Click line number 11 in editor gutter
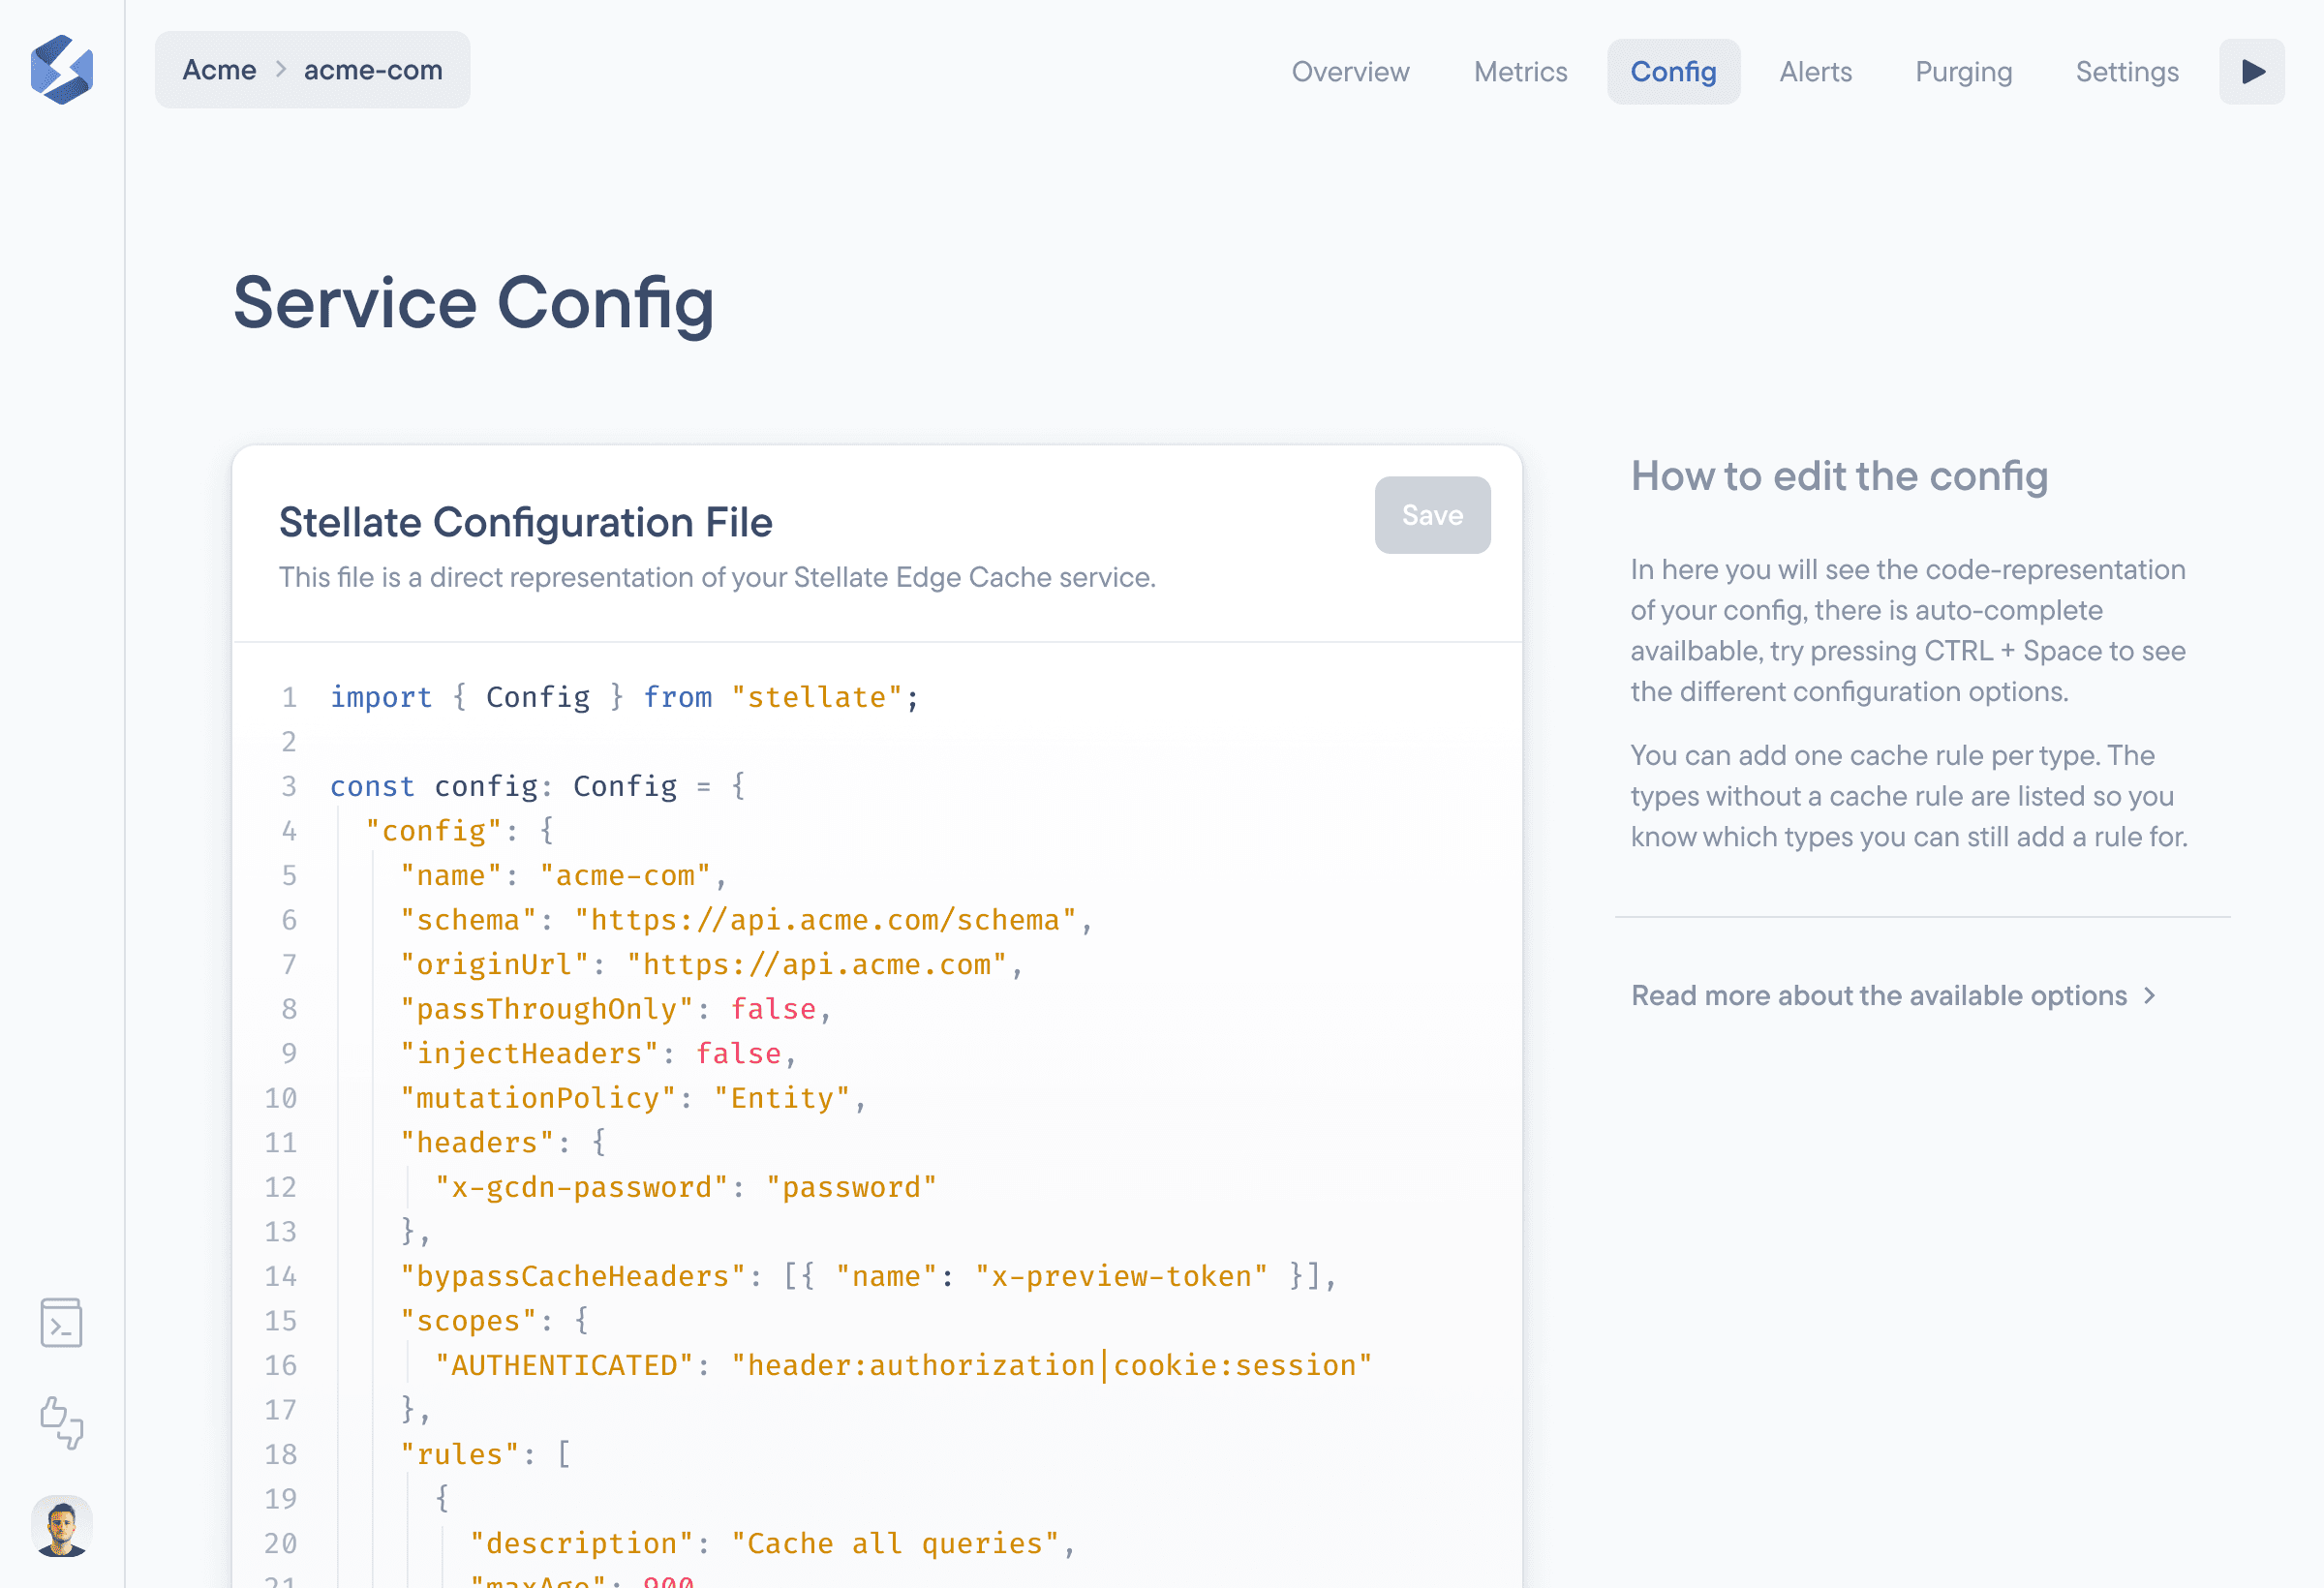2324x1588 pixels. pos(281,1143)
